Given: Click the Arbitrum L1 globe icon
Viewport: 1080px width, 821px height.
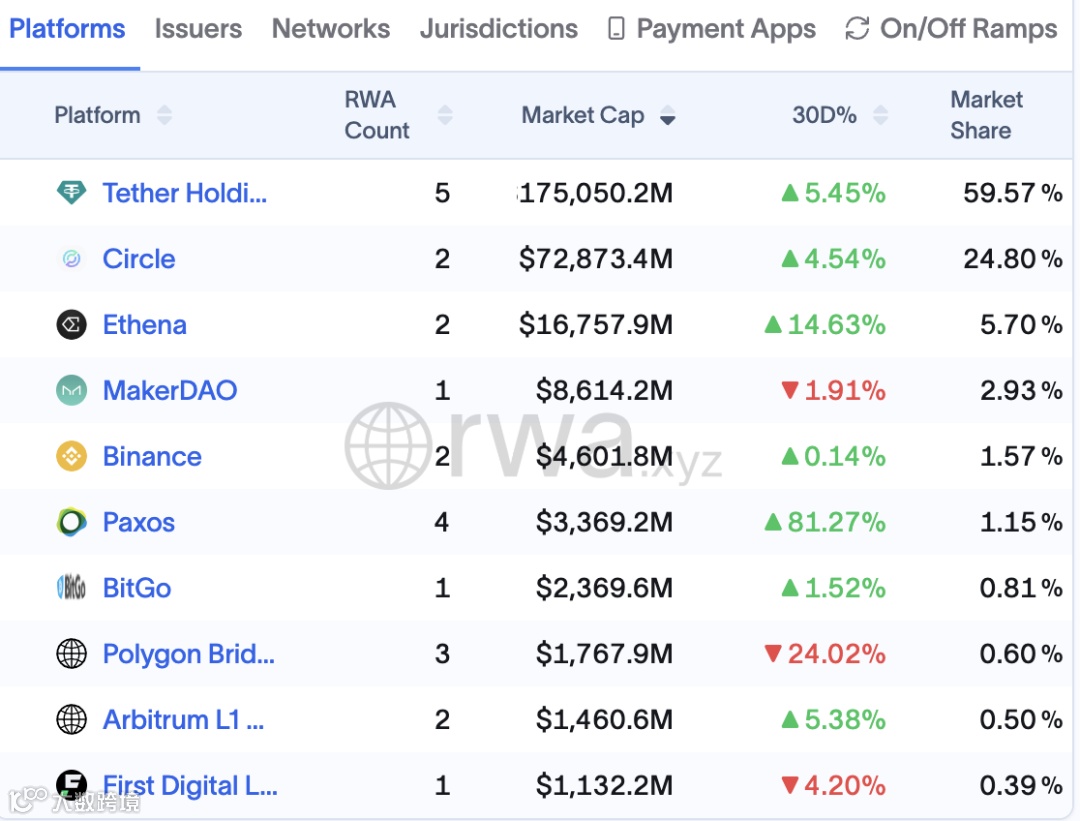Looking at the screenshot, I should 72,720.
